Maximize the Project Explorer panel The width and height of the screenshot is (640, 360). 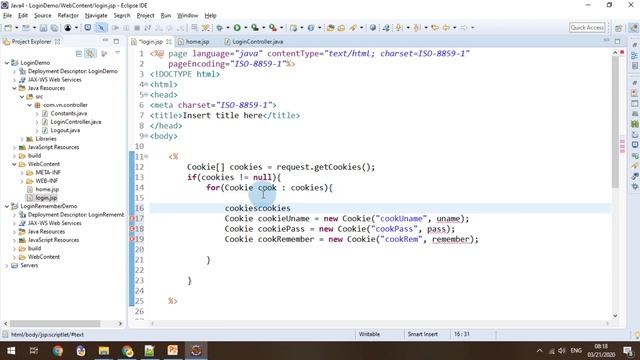tap(116, 41)
